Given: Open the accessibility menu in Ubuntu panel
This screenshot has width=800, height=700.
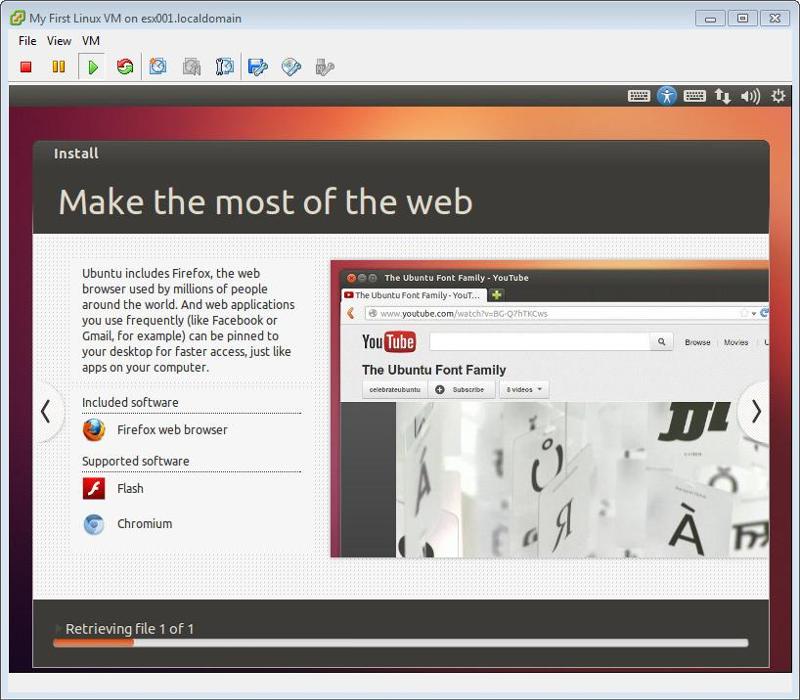Looking at the screenshot, I should click(x=666, y=96).
